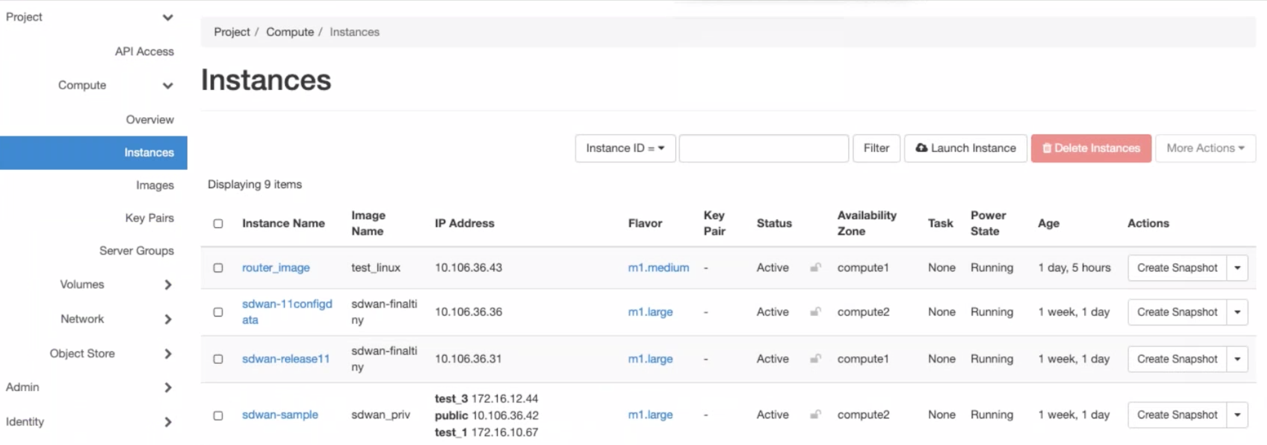The width and height of the screenshot is (1267, 445).
Task: Check the sdwan-11configdata row checkbox
Action: (218, 312)
